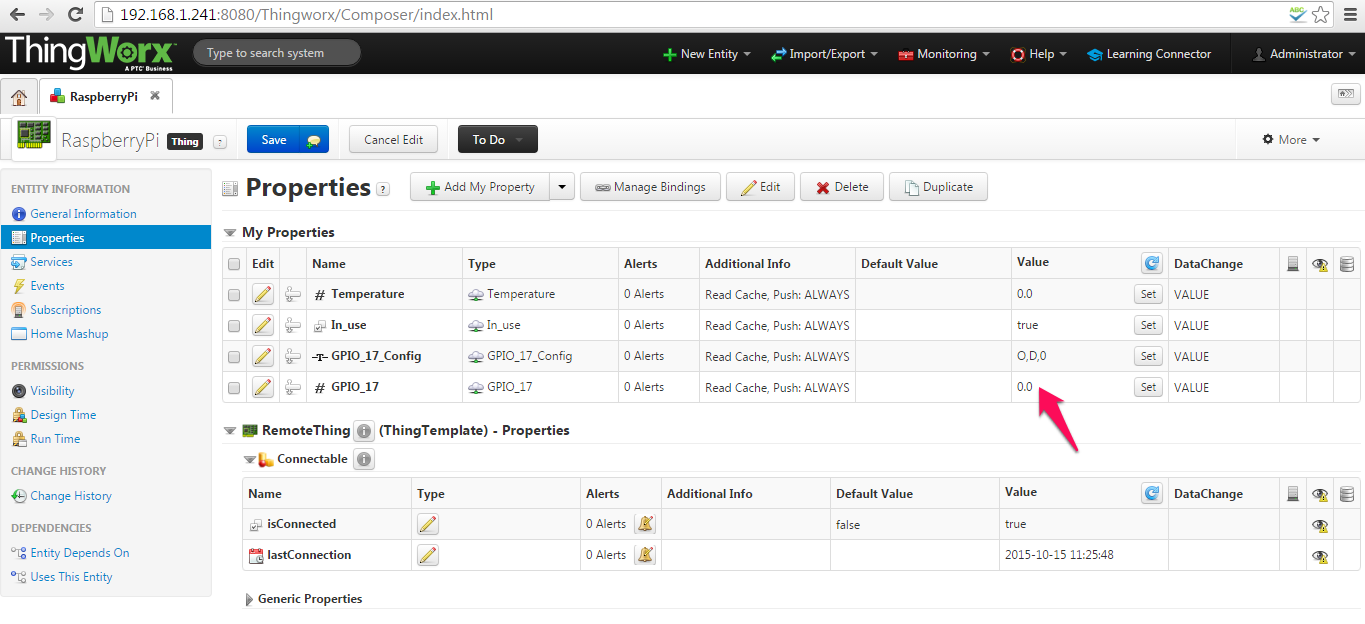1365x624 pixels.
Task: Collapse Connectable section
Action: (x=250, y=460)
